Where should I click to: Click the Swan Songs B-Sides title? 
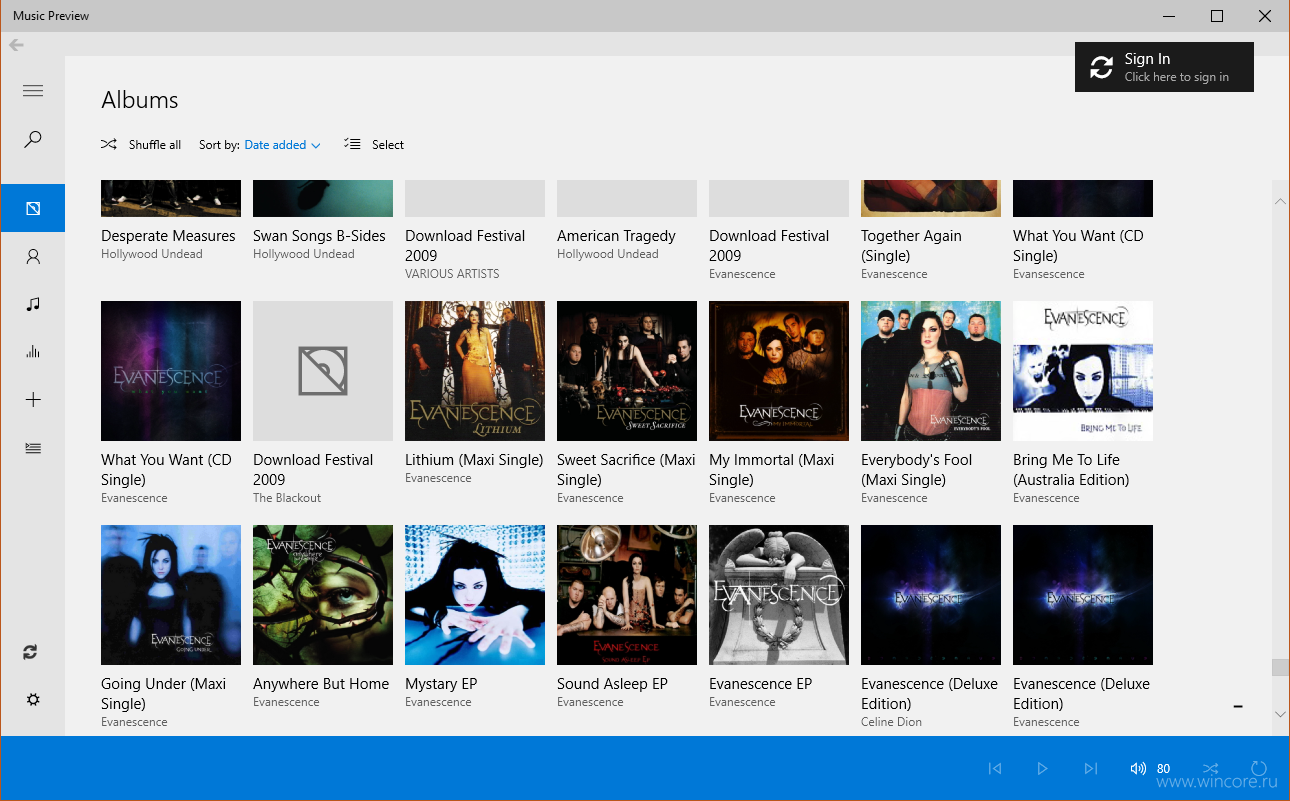(319, 236)
